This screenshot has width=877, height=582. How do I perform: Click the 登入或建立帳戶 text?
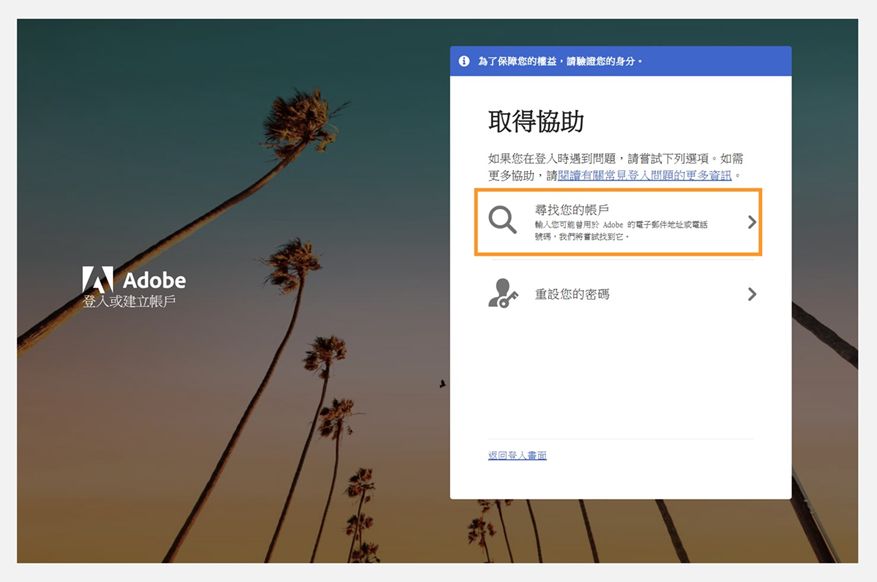[128, 300]
